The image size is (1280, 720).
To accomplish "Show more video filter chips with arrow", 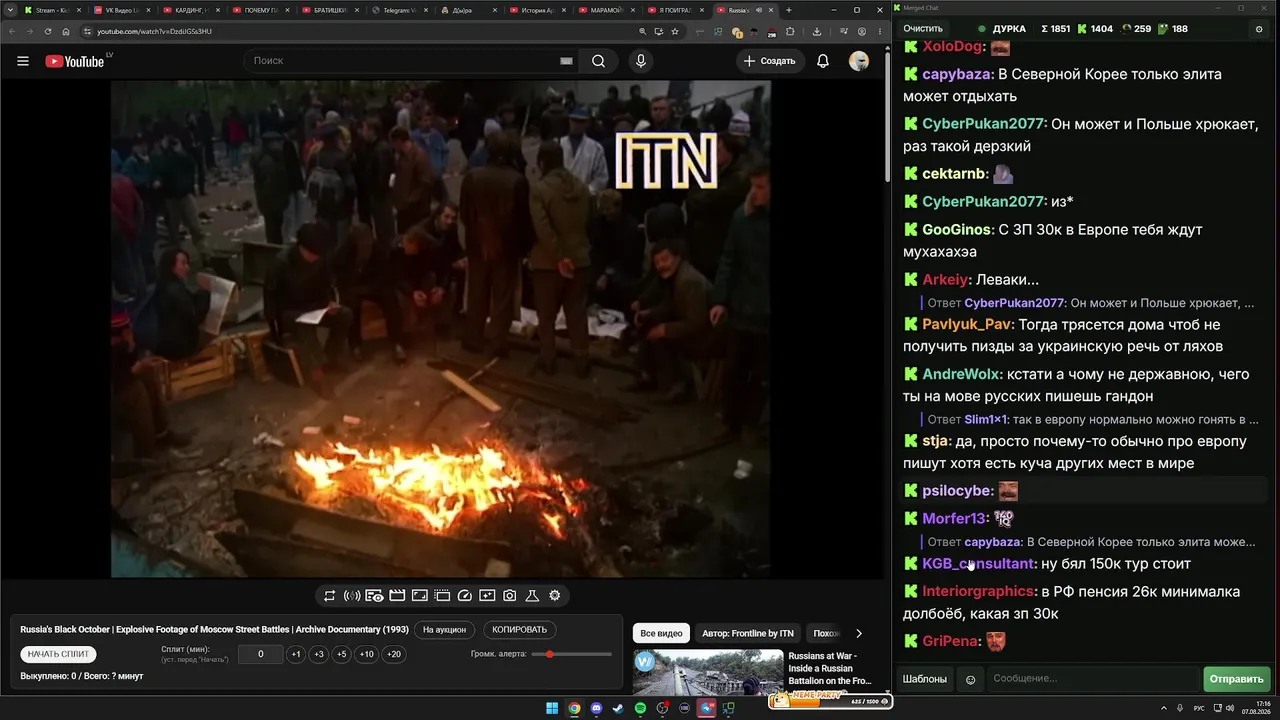I will click(858, 633).
